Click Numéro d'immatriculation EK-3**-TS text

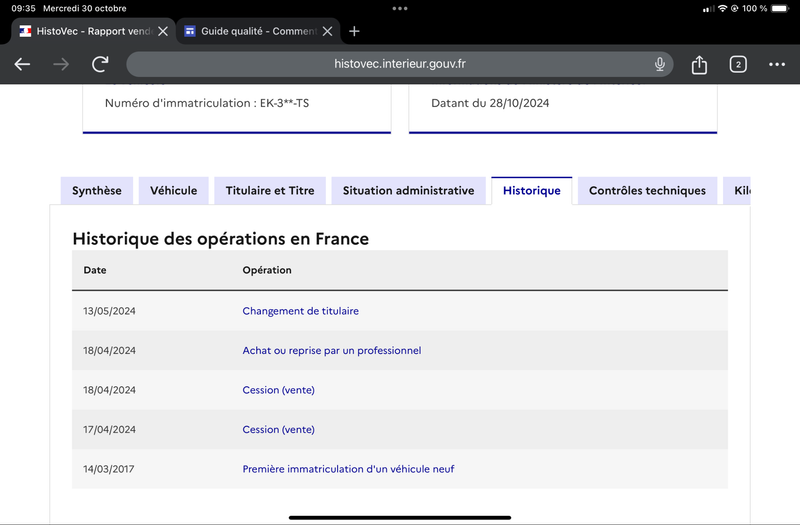pyautogui.click(x=207, y=103)
